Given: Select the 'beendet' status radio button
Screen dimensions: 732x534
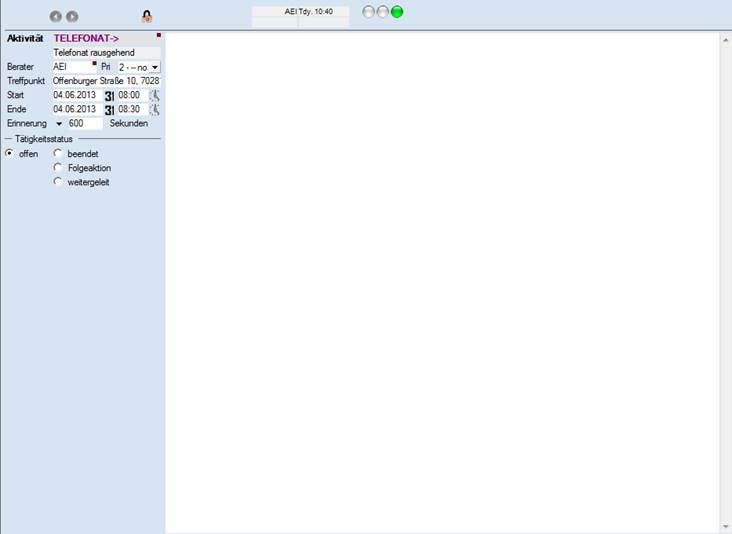Looking at the screenshot, I should tap(58, 154).
